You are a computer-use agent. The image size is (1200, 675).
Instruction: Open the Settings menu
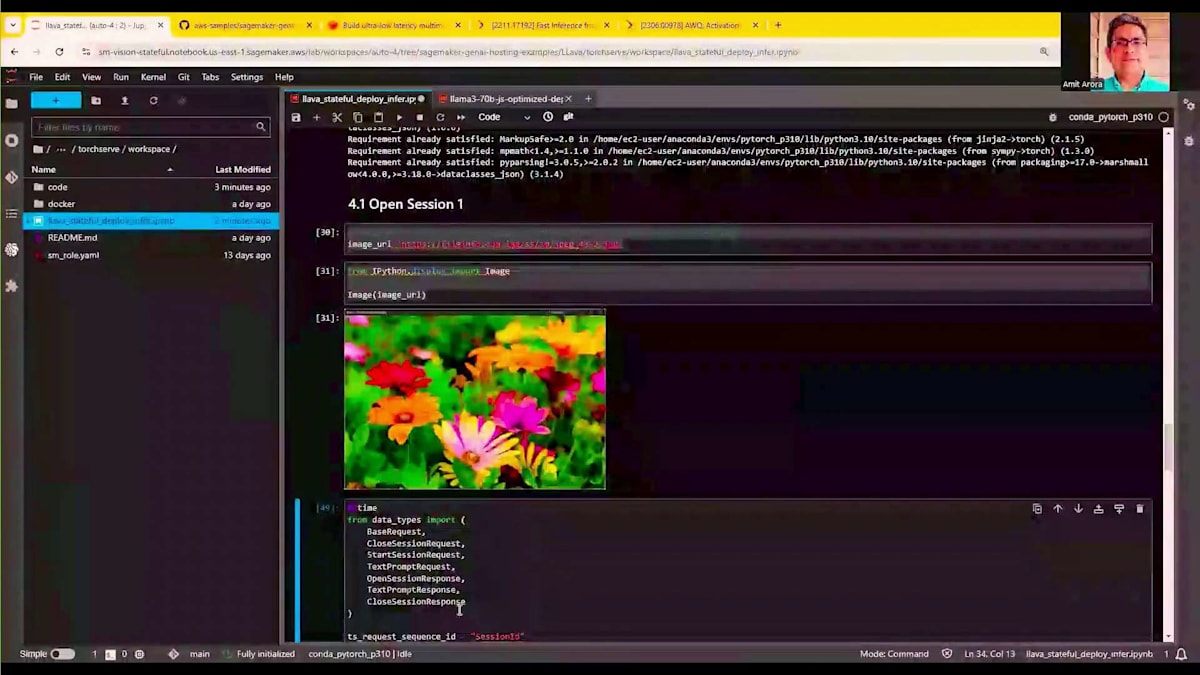point(247,77)
